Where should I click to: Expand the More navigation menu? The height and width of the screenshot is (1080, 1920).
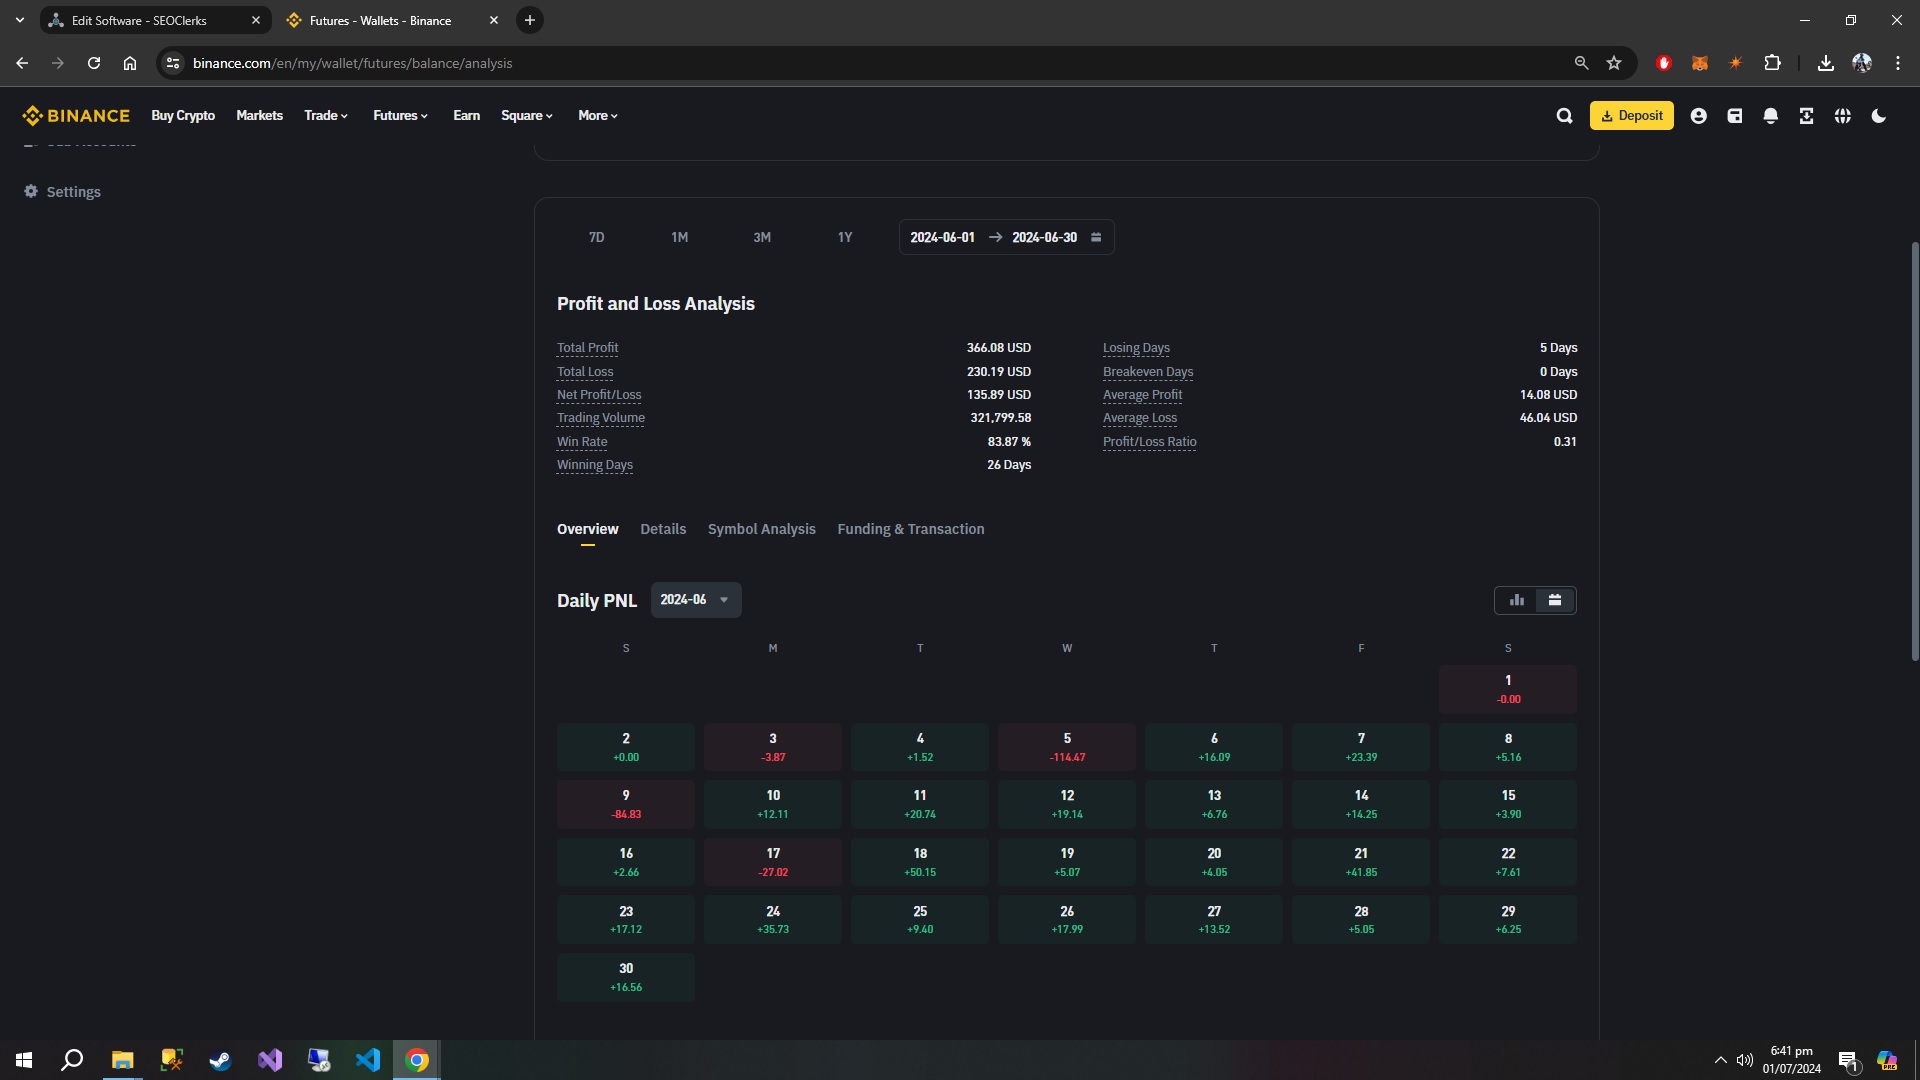pyautogui.click(x=597, y=116)
